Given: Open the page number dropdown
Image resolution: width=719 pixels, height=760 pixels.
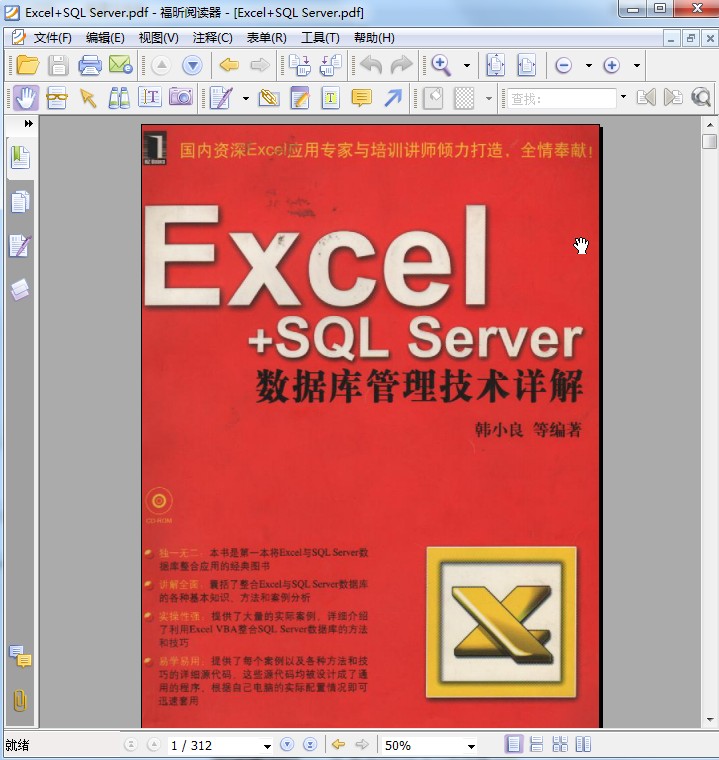Looking at the screenshot, I should click(x=267, y=746).
